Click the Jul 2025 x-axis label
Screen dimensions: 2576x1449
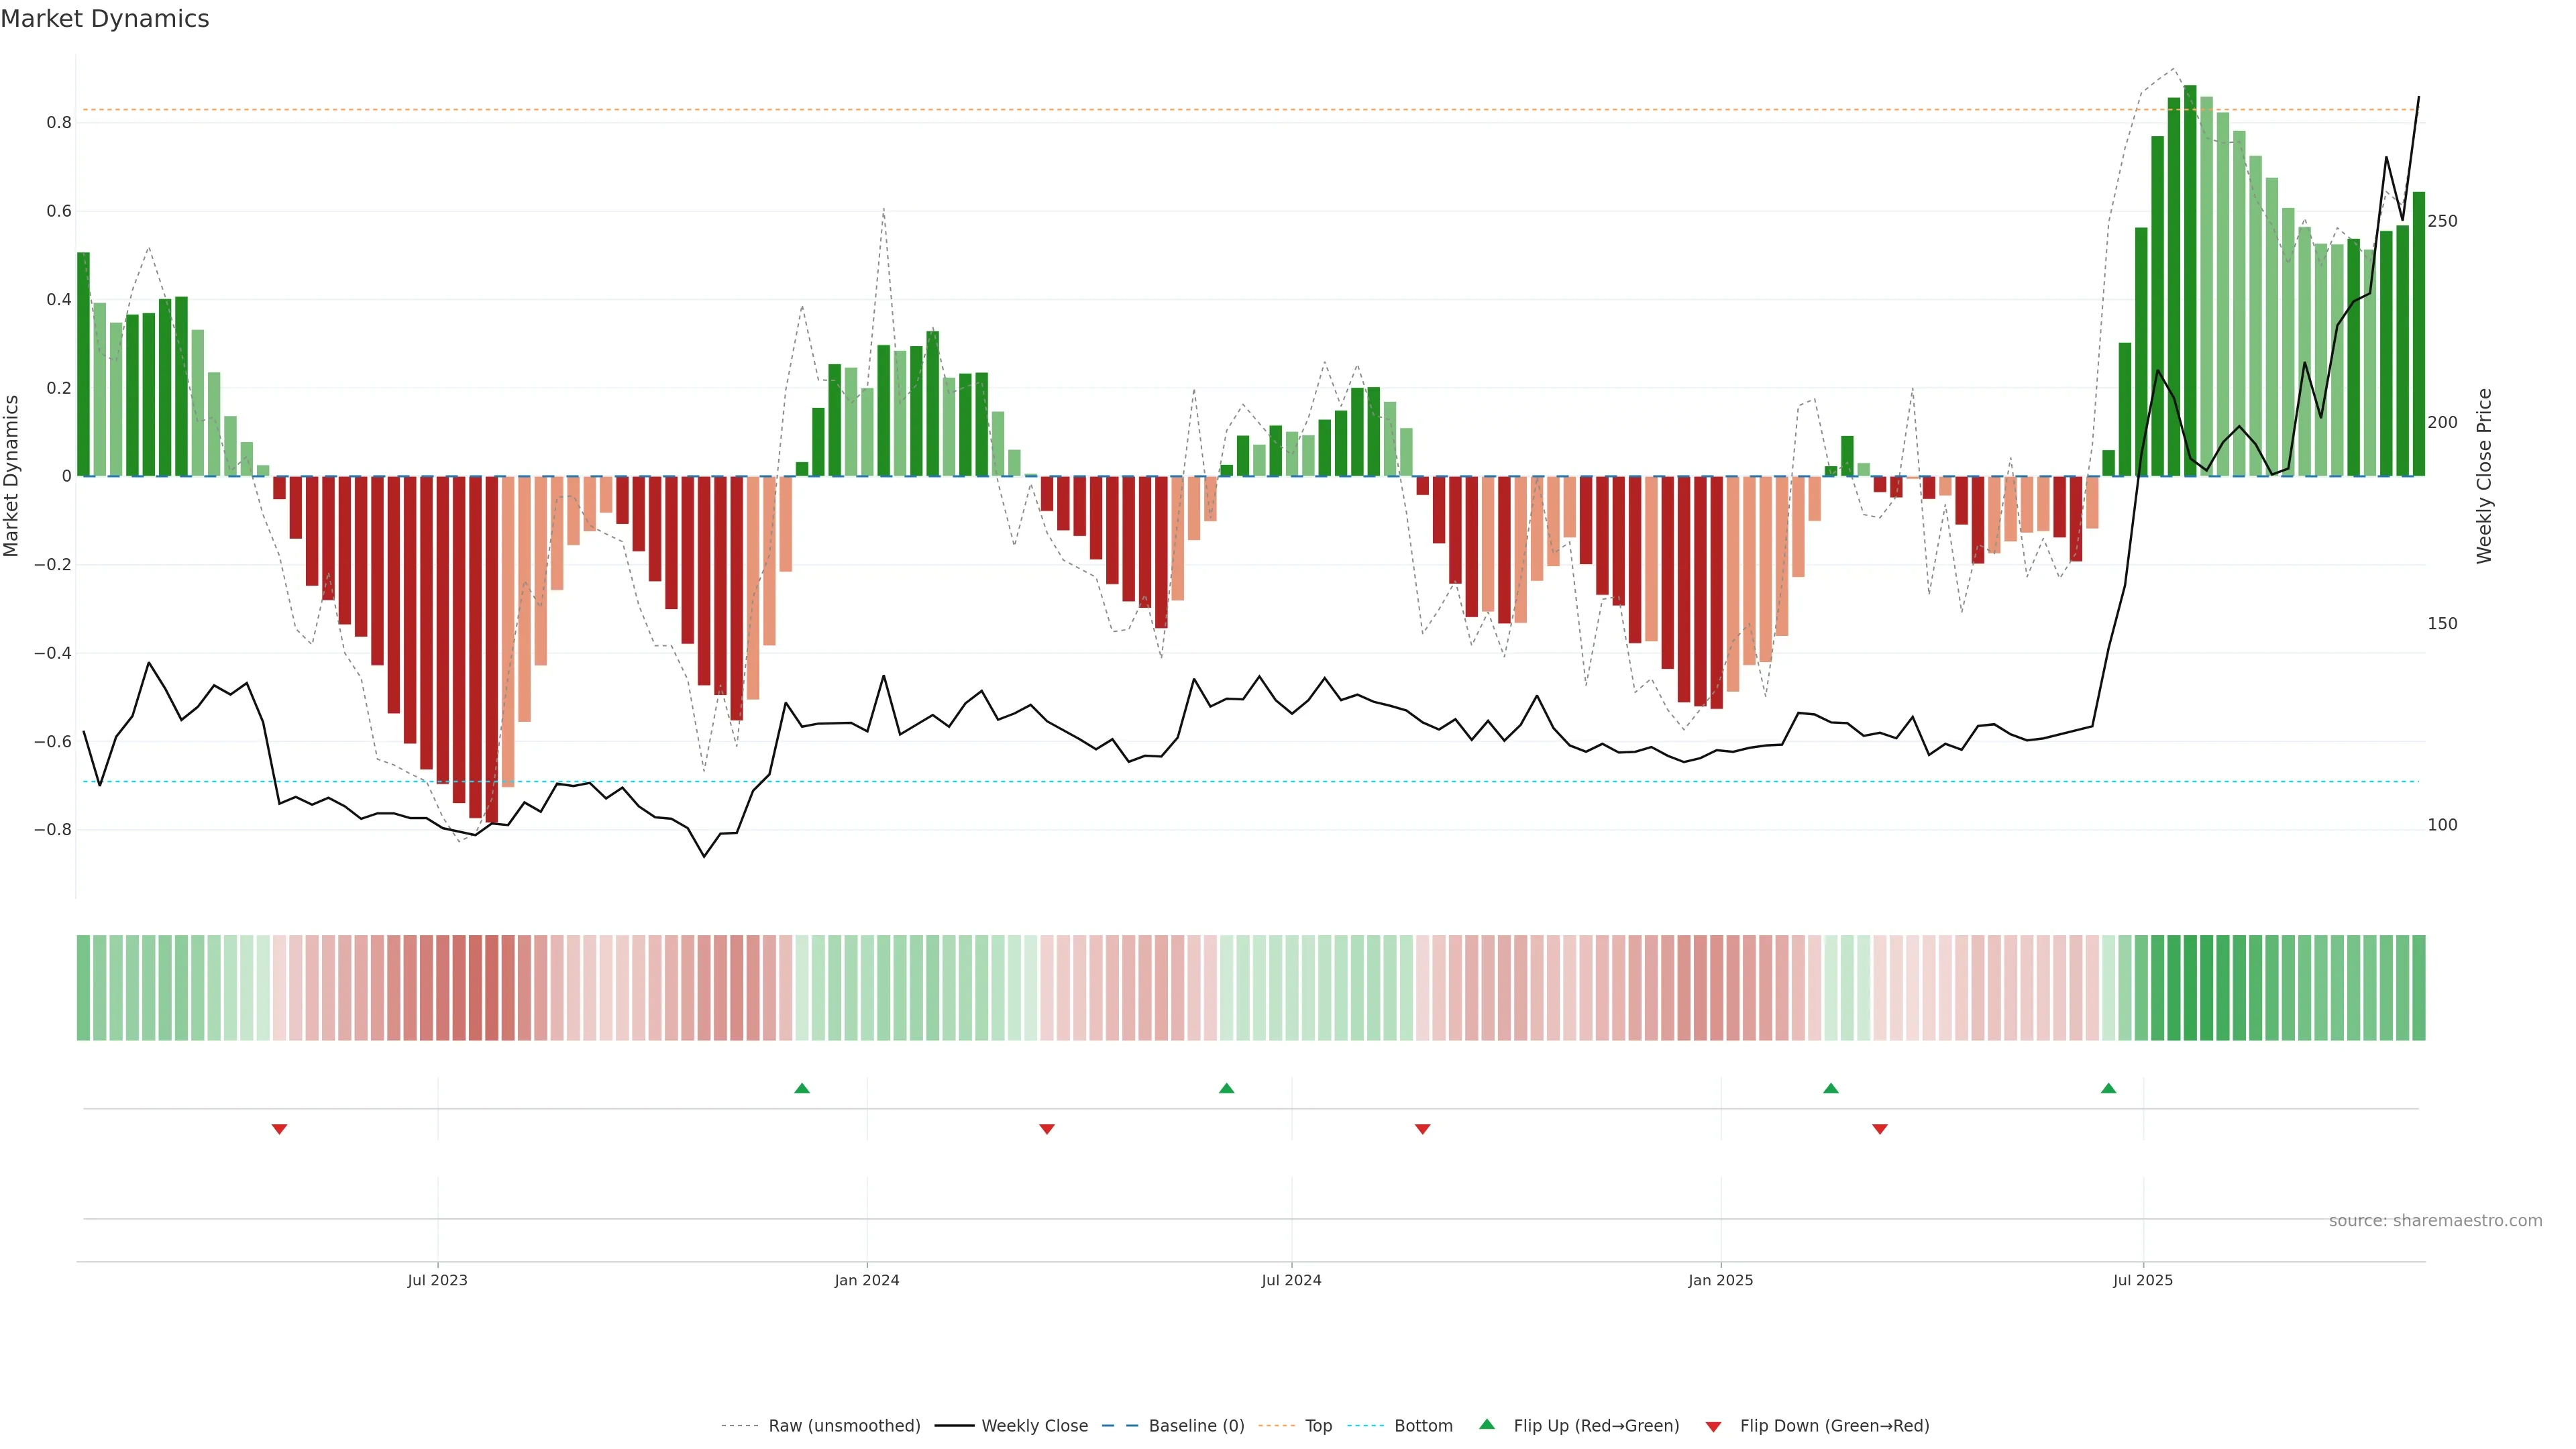click(x=2142, y=1280)
